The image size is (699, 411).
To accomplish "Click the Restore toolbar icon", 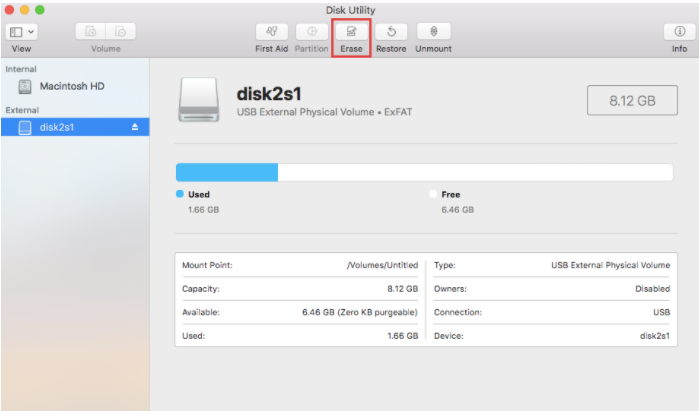I will (x=391, y=32).
